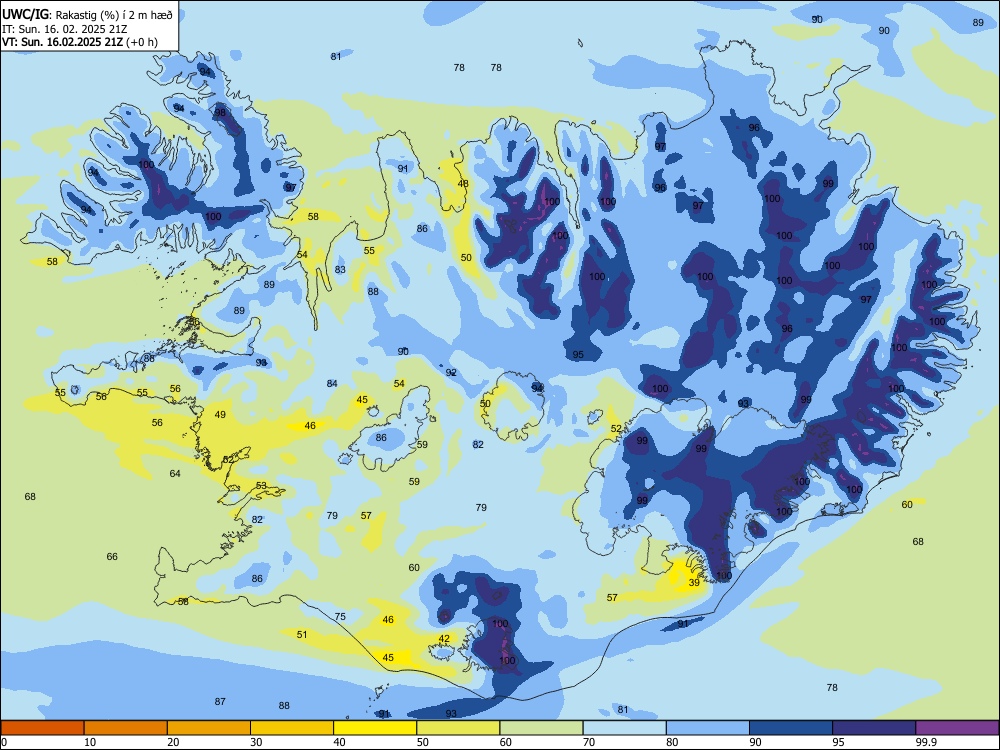The height and width of the screenshot is (750, 1000).
Task: Click the humidity value 42 on the map
Action: (x=444, y=638)
